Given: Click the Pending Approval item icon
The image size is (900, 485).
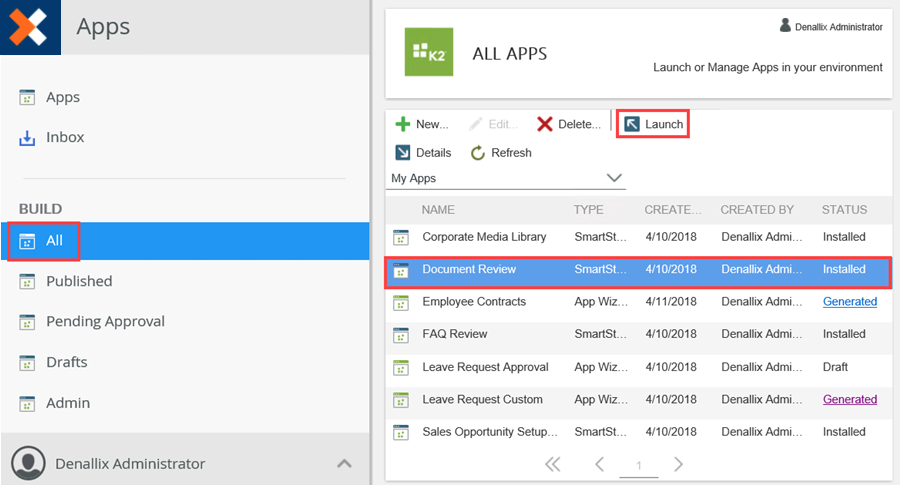Looking at the screenshot, I should click(27, 322).
